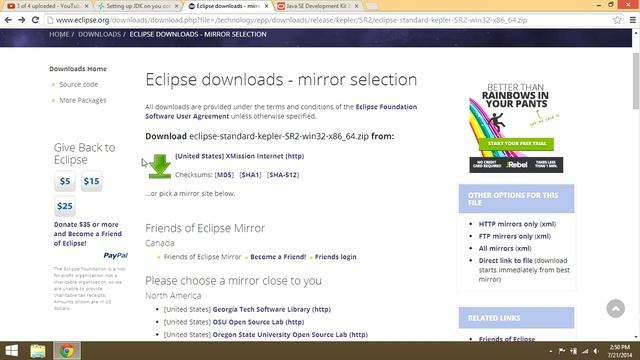Open File Explorer from the taskbar
640x360 pixels.
coord(38,351)
